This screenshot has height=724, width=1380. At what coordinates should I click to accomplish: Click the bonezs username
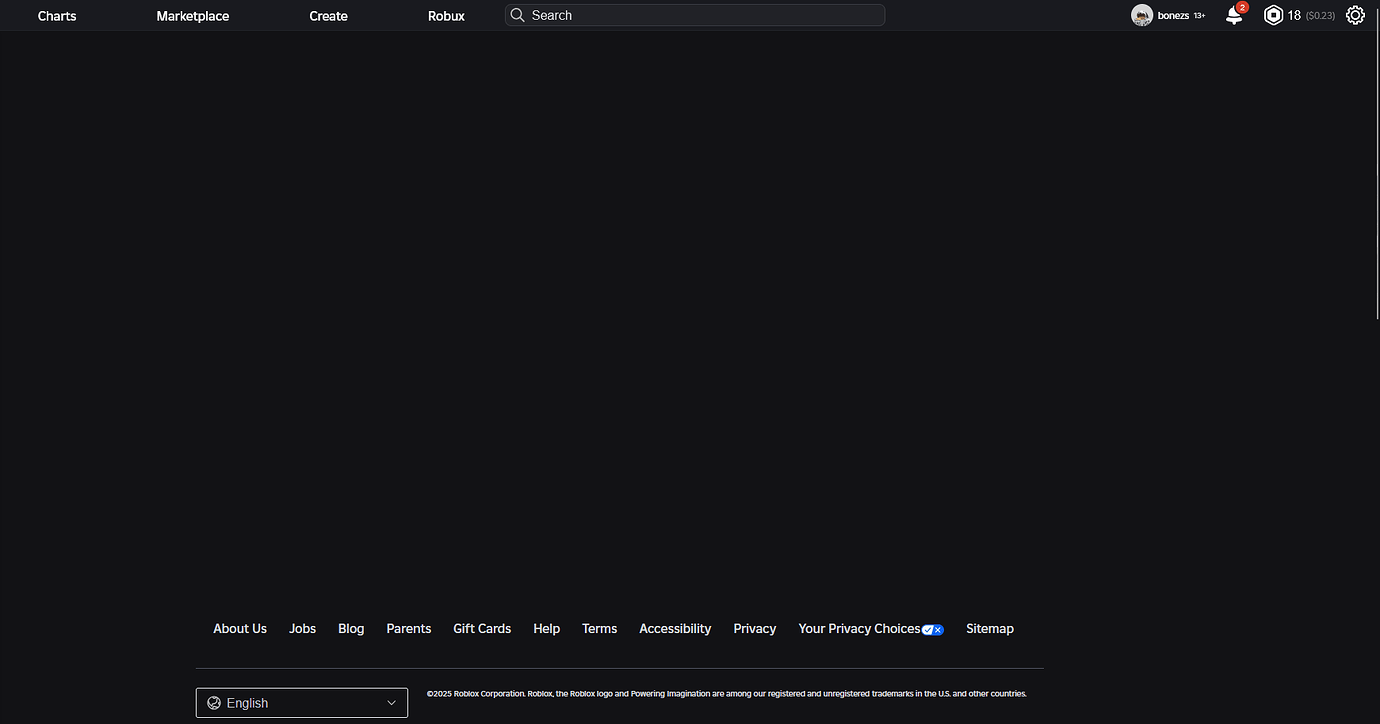click(x=1173, y=16)
